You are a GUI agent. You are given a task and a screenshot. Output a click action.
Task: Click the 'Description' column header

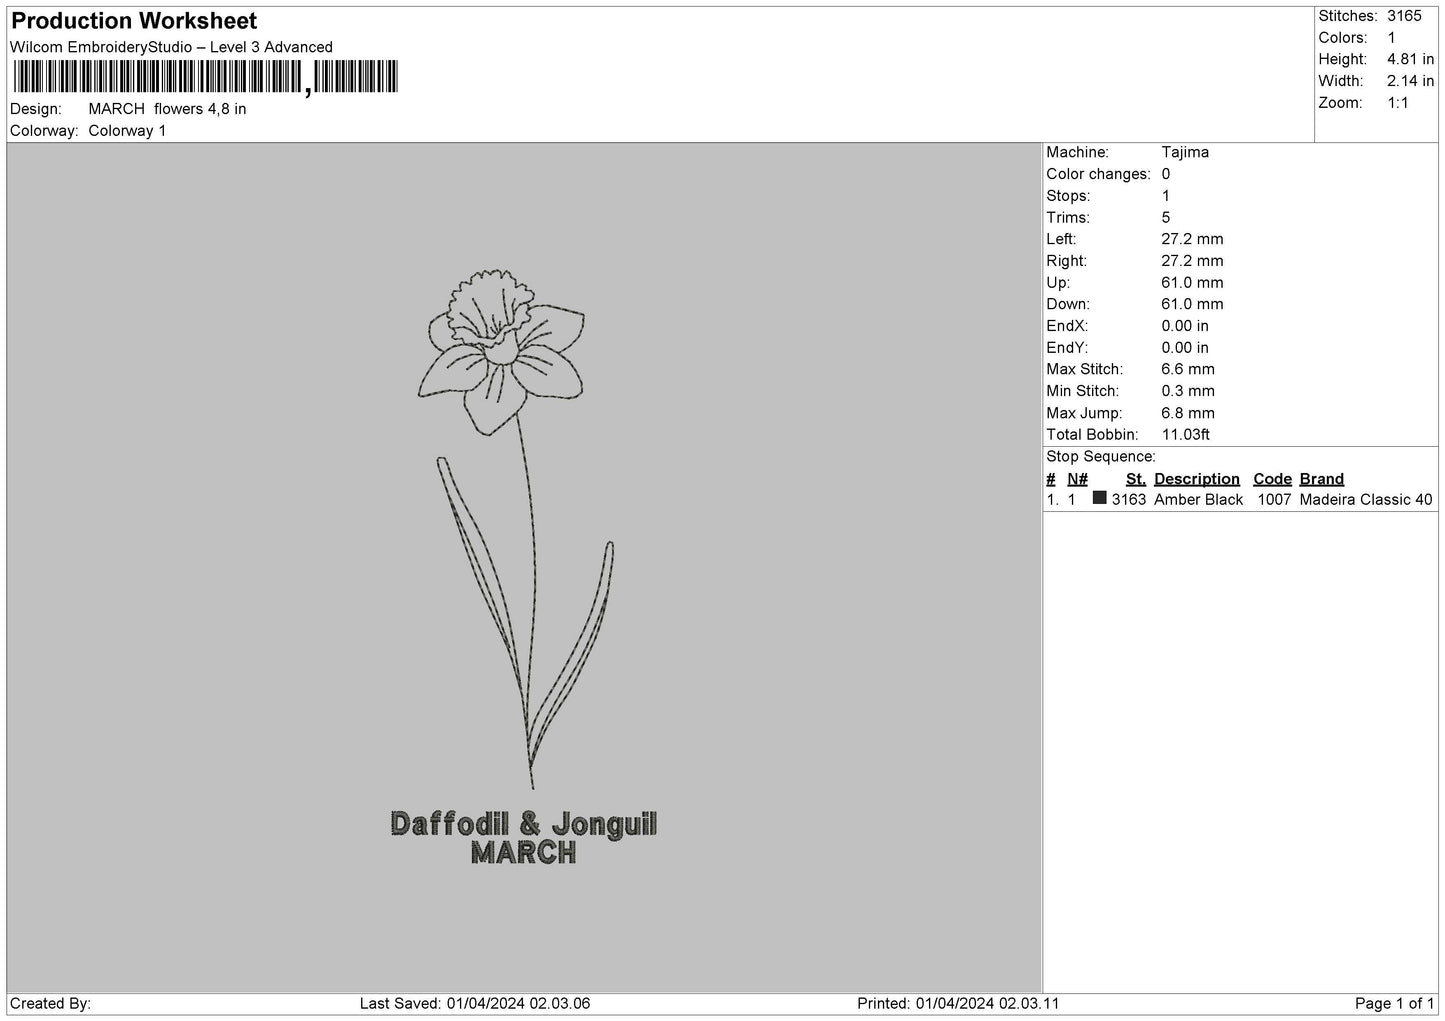(1197, 479)
